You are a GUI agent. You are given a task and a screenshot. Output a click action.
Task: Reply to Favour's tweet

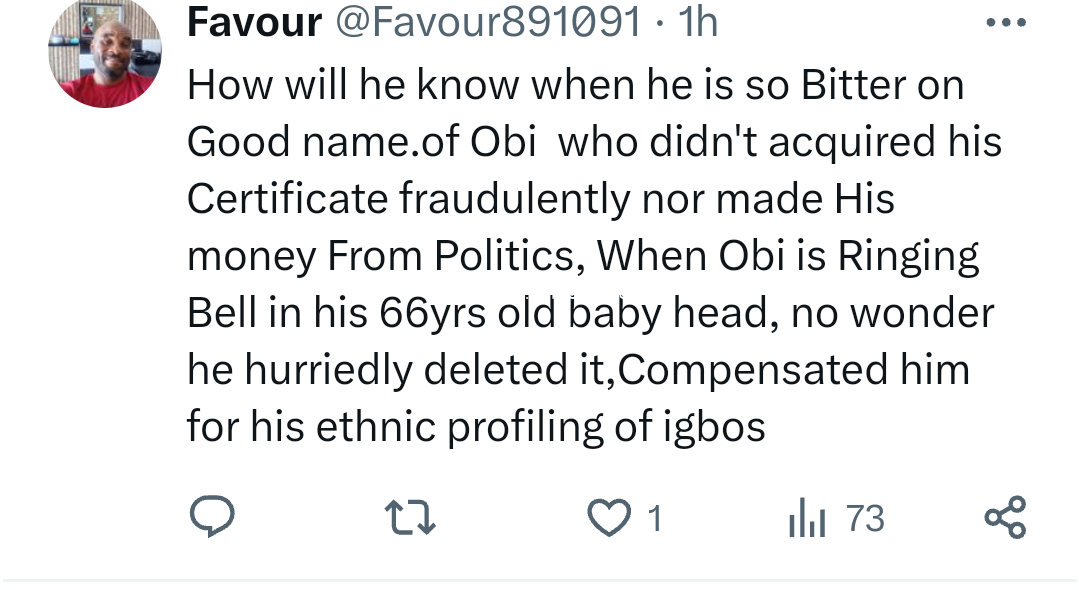[211, 519]
